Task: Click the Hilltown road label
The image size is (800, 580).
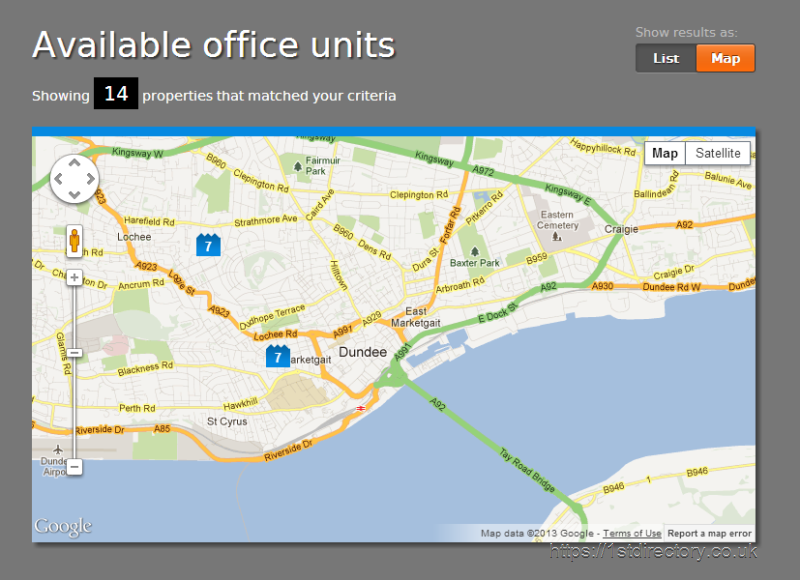Action: coord(338,275)
